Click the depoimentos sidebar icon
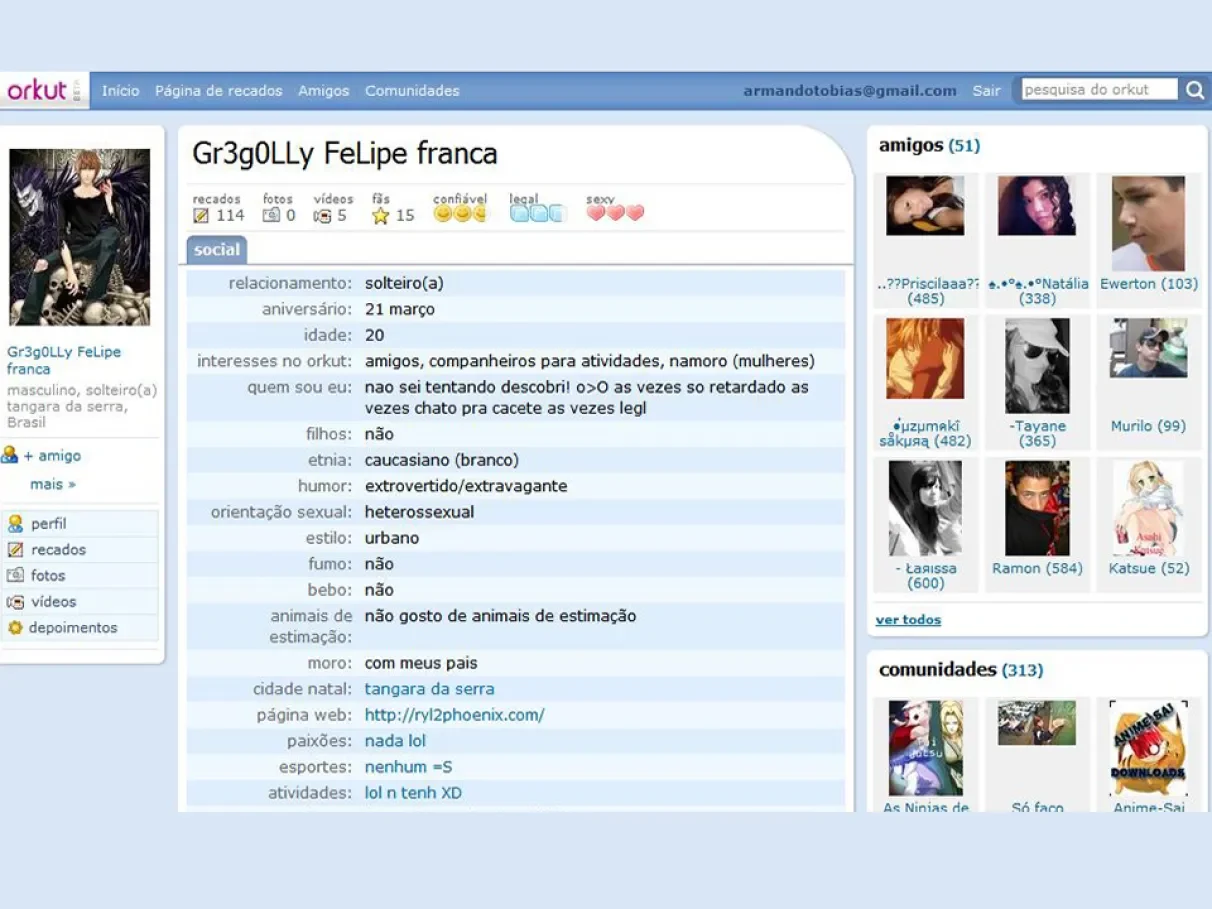 [15, 627]
